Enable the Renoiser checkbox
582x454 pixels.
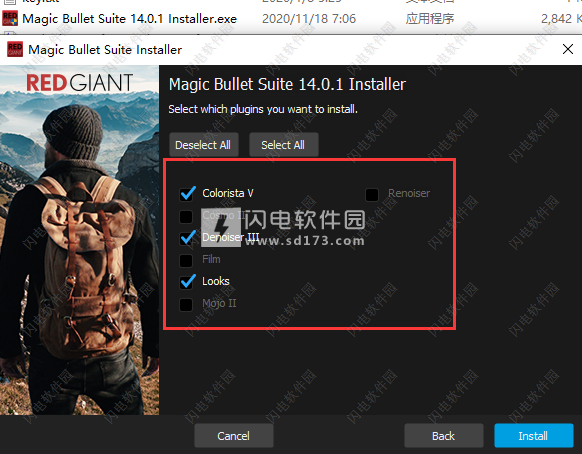[x=372, y=194]
